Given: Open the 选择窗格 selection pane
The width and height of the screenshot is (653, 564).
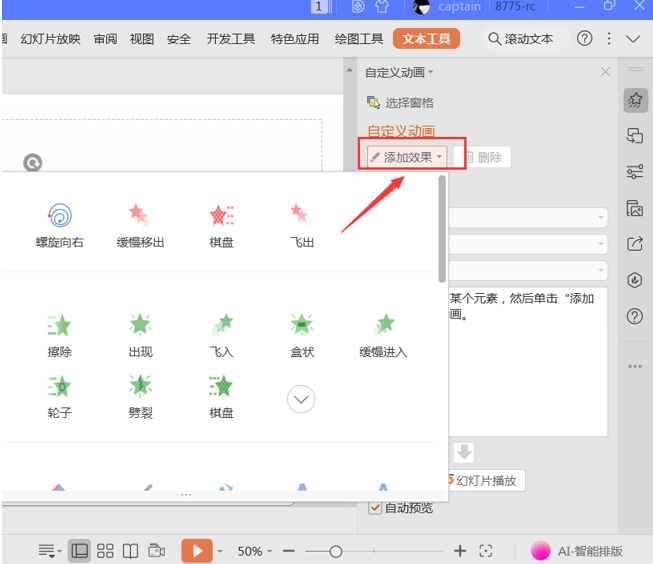Looking at the screenshot, I should point(400,102).
